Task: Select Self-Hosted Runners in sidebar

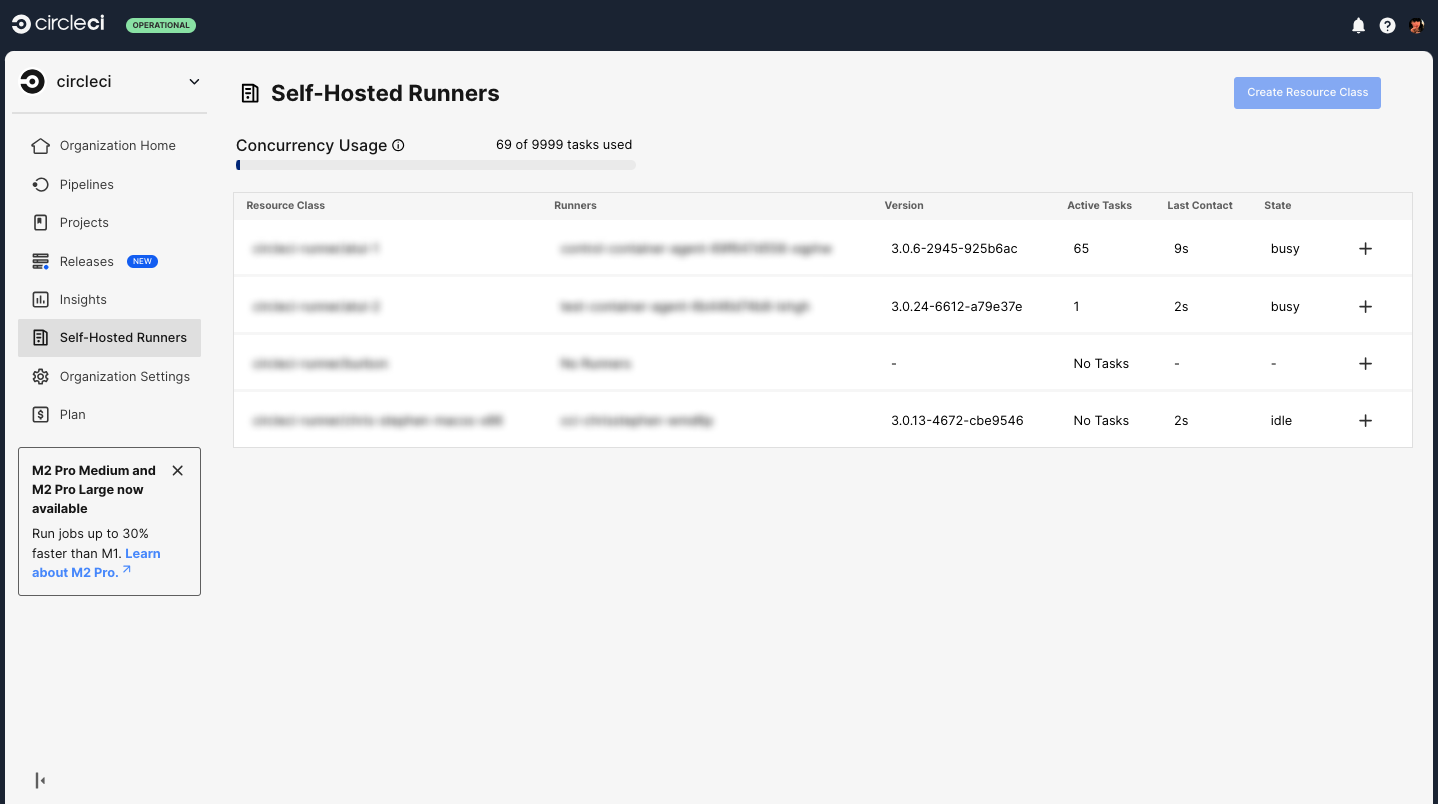Action: 109,338
